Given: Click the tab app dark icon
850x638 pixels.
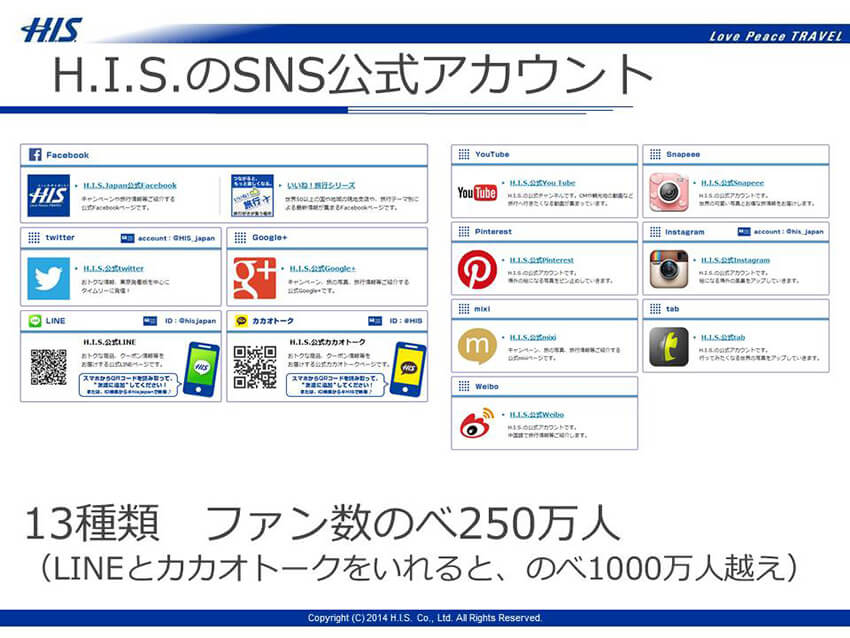Looking at the screenshot, I should pyautogui.click(x=669, y=347).
